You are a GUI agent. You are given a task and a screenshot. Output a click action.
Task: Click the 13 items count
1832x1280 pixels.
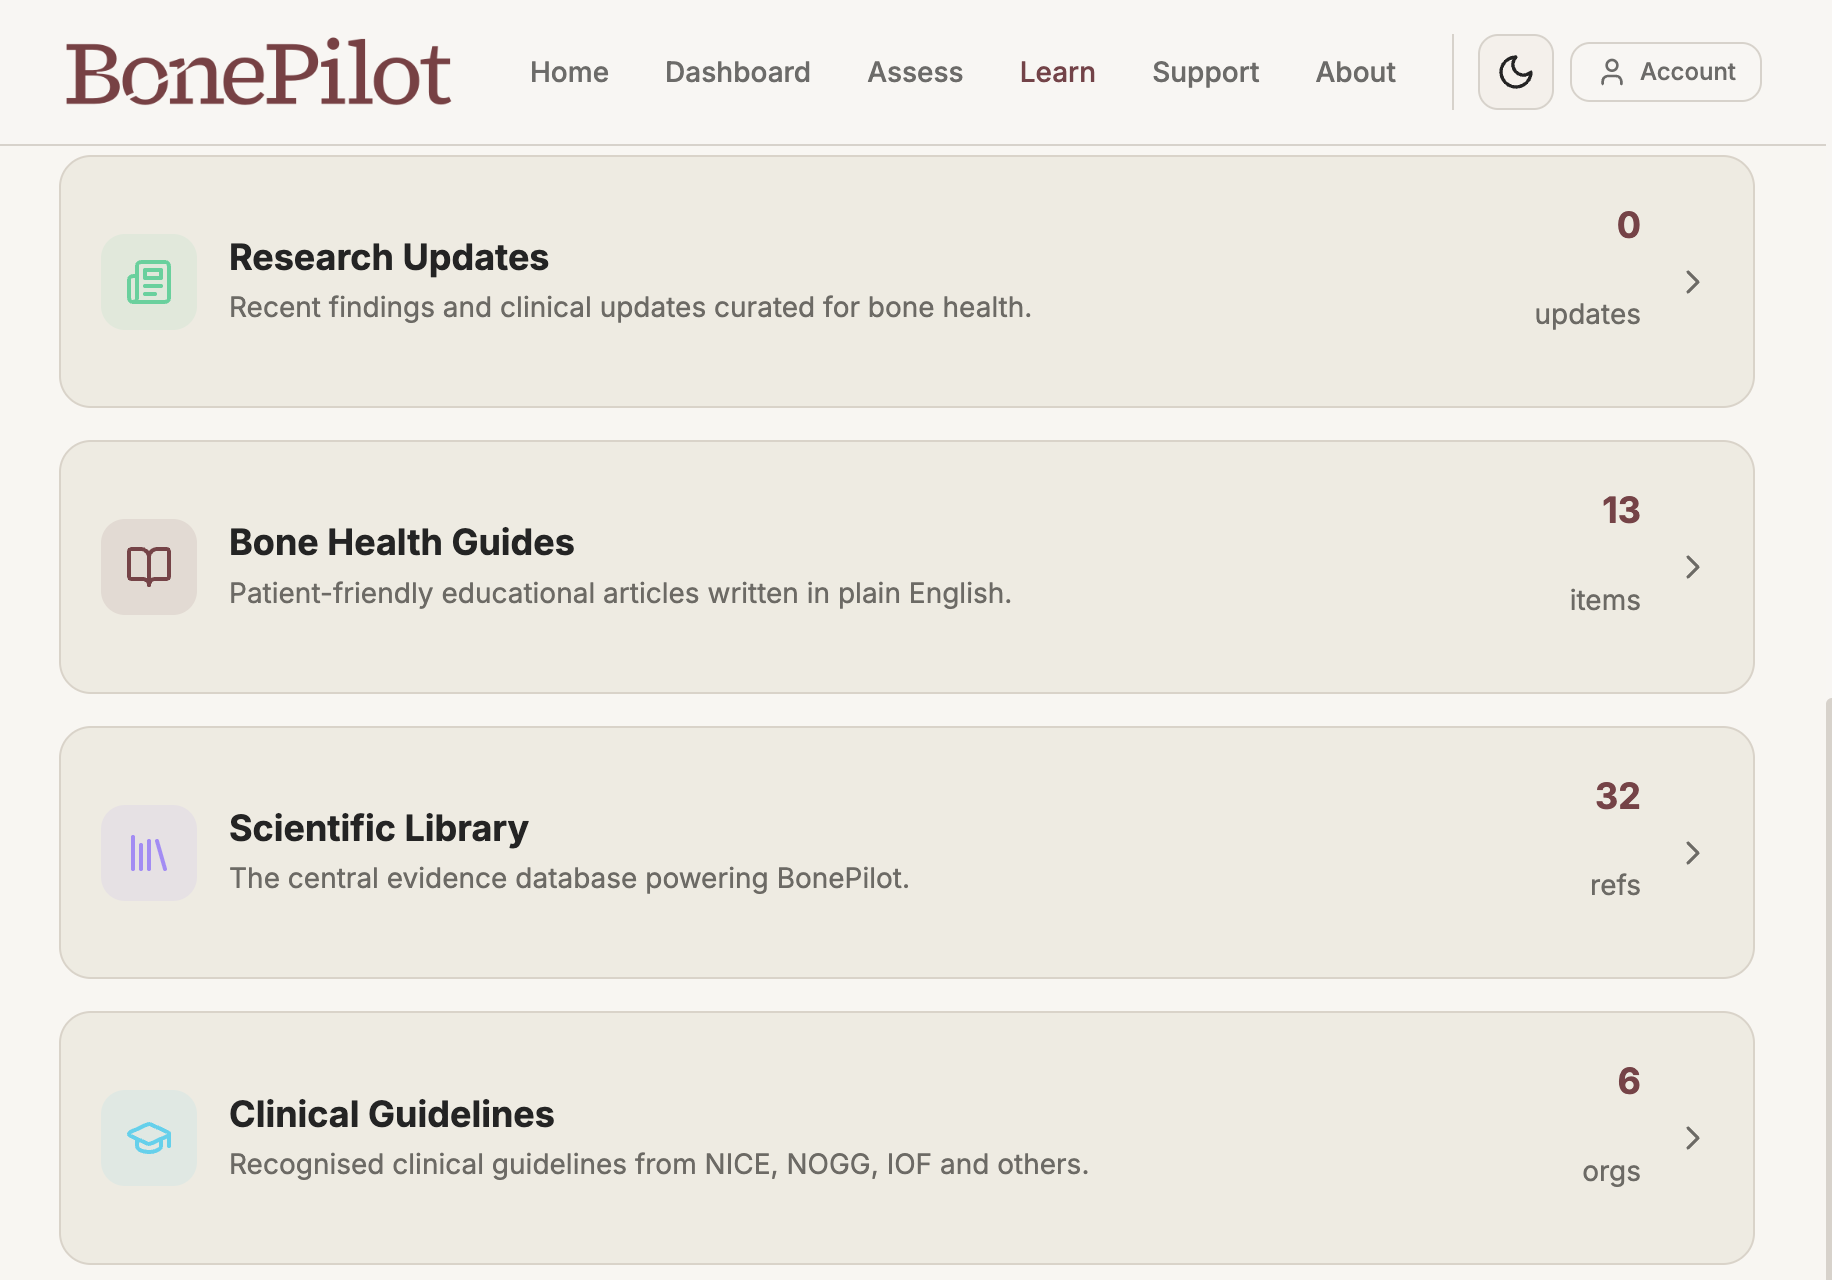[x=1605, y=555]
